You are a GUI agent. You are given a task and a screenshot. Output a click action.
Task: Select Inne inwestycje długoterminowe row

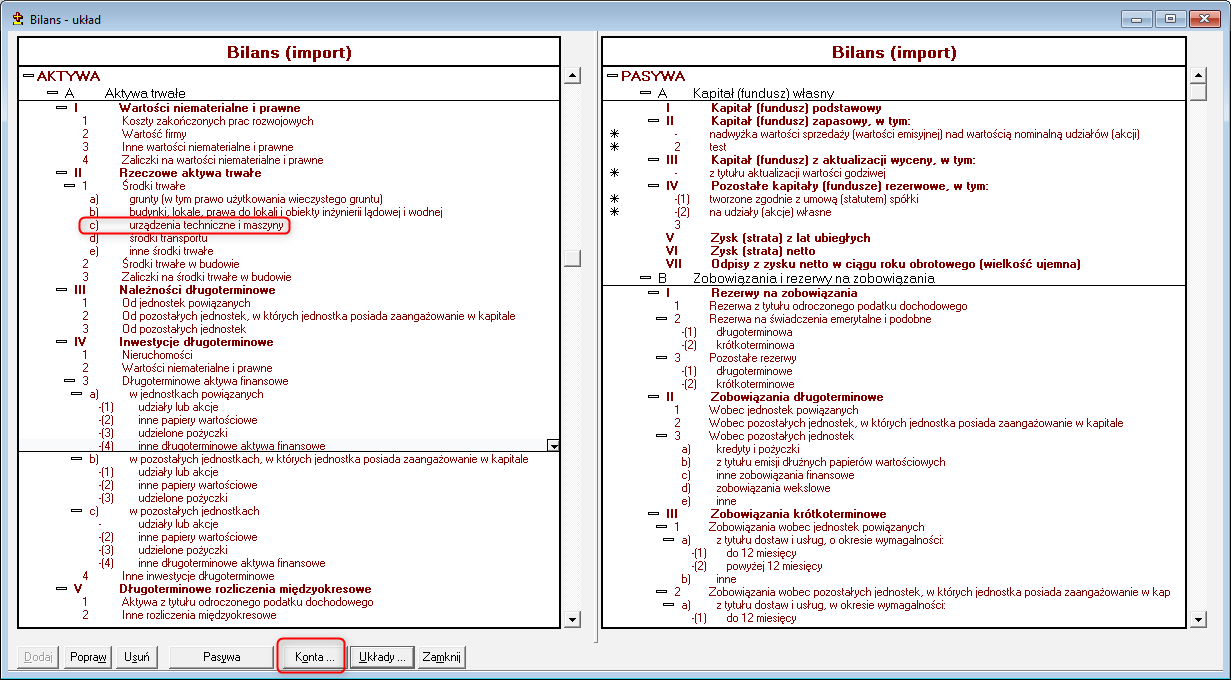point(198,576)
